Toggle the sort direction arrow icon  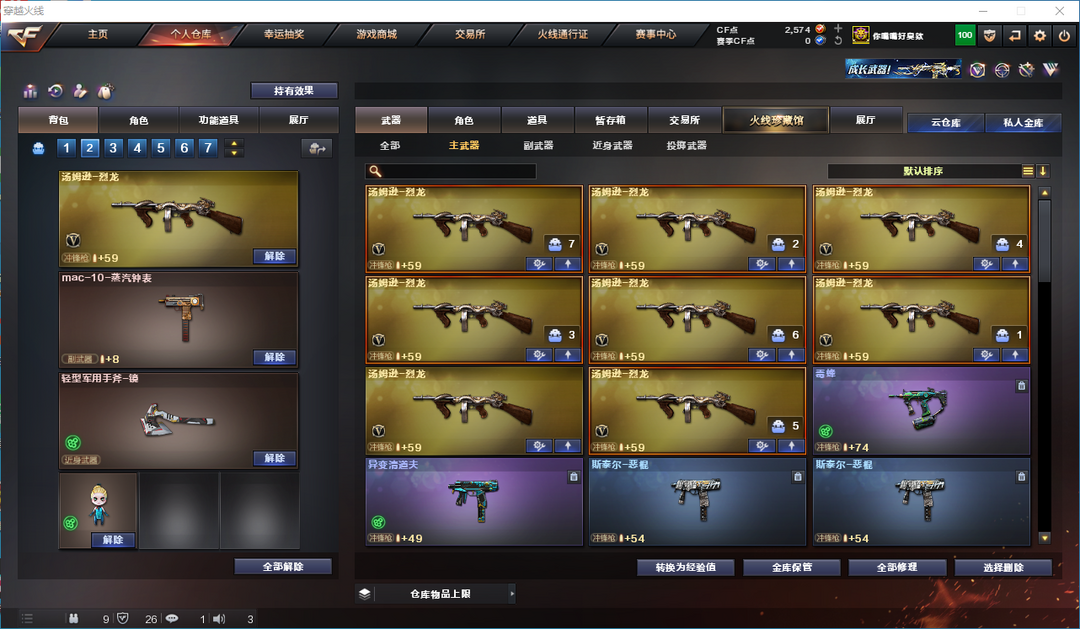[1043, 171]
